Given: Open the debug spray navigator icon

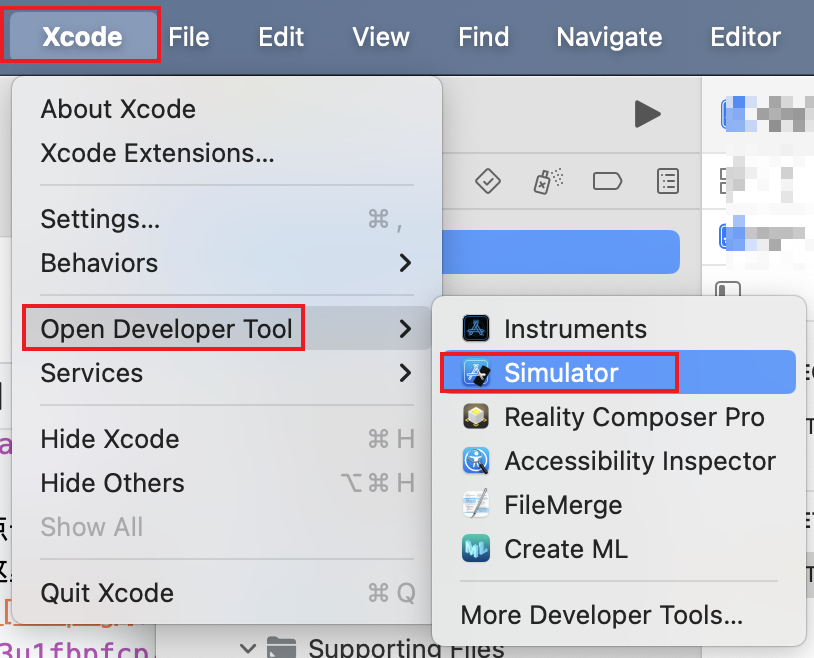Looking at the screenshot, I should point(547,181).
